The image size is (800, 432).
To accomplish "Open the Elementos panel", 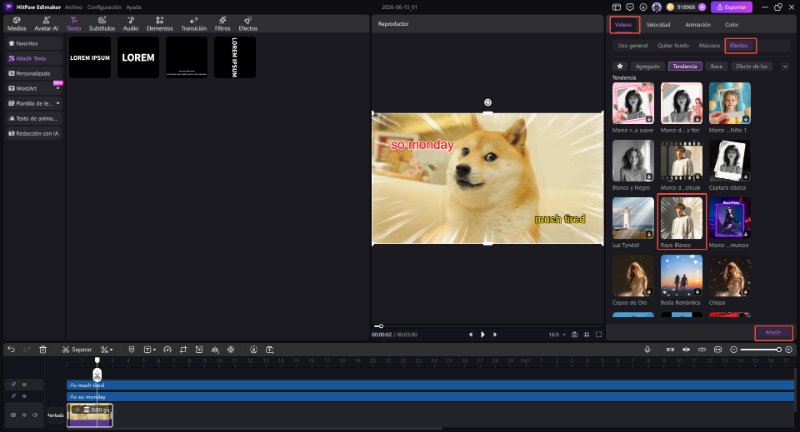I will 160,24.
